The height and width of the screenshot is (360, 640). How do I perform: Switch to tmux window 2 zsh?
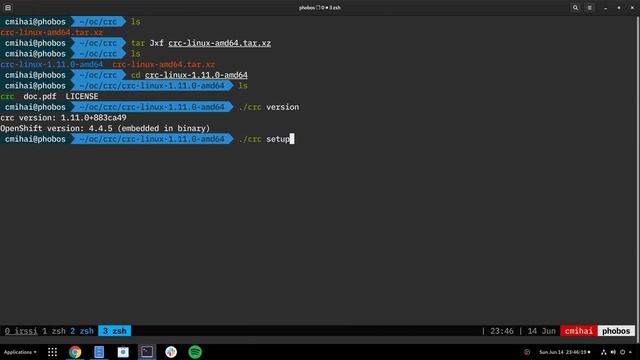(x=82, y=331)
